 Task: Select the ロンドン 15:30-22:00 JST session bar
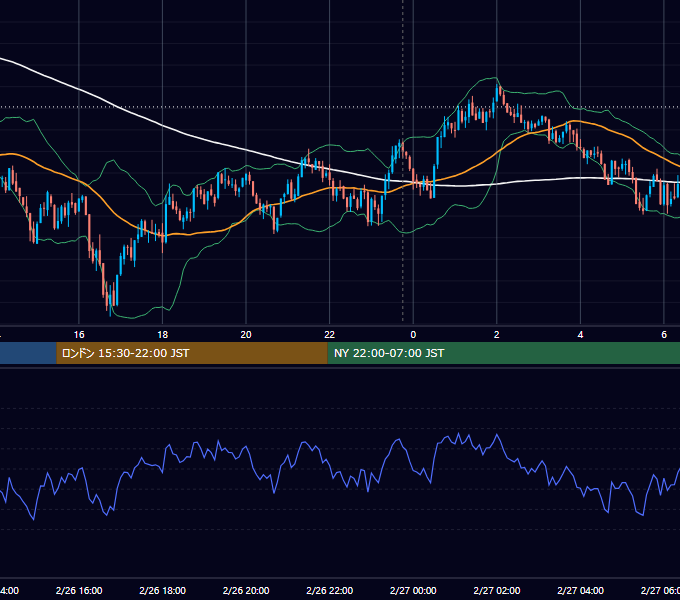192,353
